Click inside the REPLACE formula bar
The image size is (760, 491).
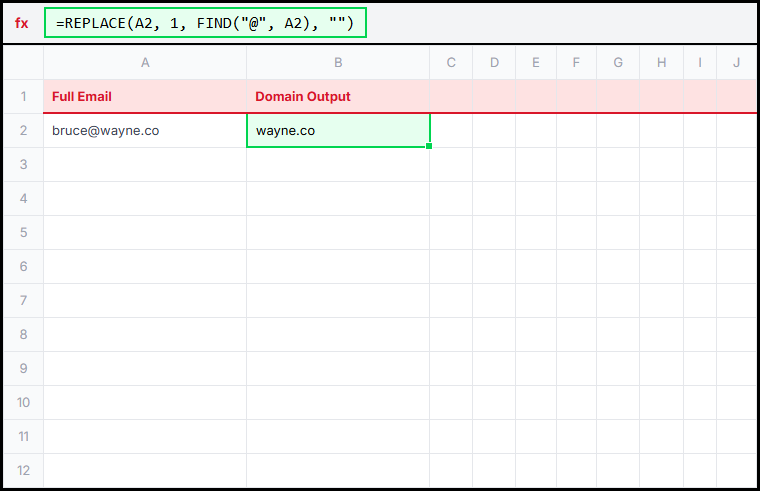pyautogui.click(x=205, y=23)
